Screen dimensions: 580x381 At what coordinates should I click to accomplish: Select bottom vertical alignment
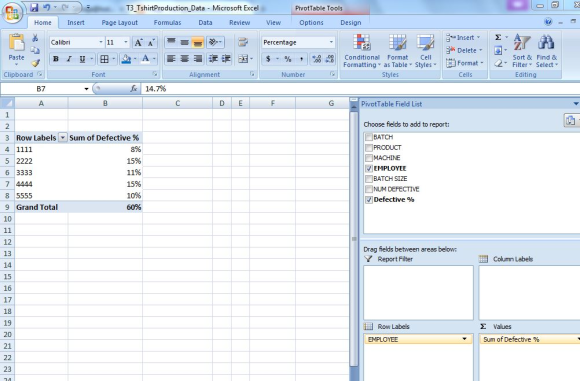tap(198, 43)
